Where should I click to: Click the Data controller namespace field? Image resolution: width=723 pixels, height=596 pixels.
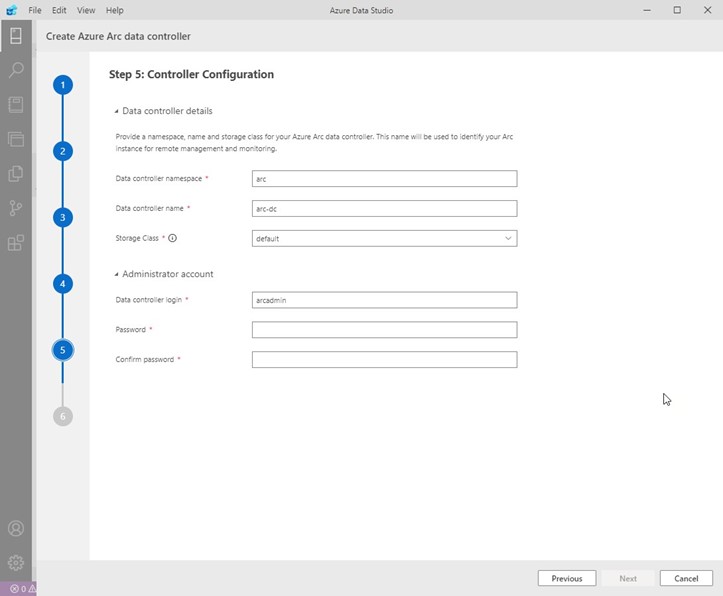pyautogui.click(x=385, y=179)
